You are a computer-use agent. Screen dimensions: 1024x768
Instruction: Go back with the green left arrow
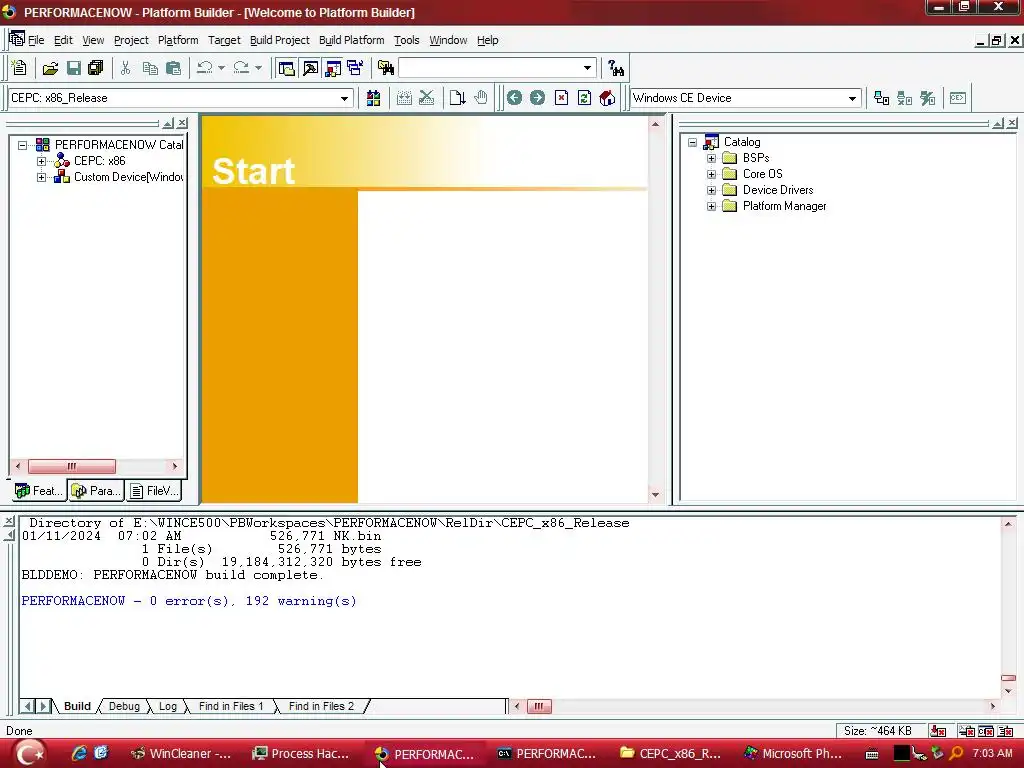click(515, 98)
